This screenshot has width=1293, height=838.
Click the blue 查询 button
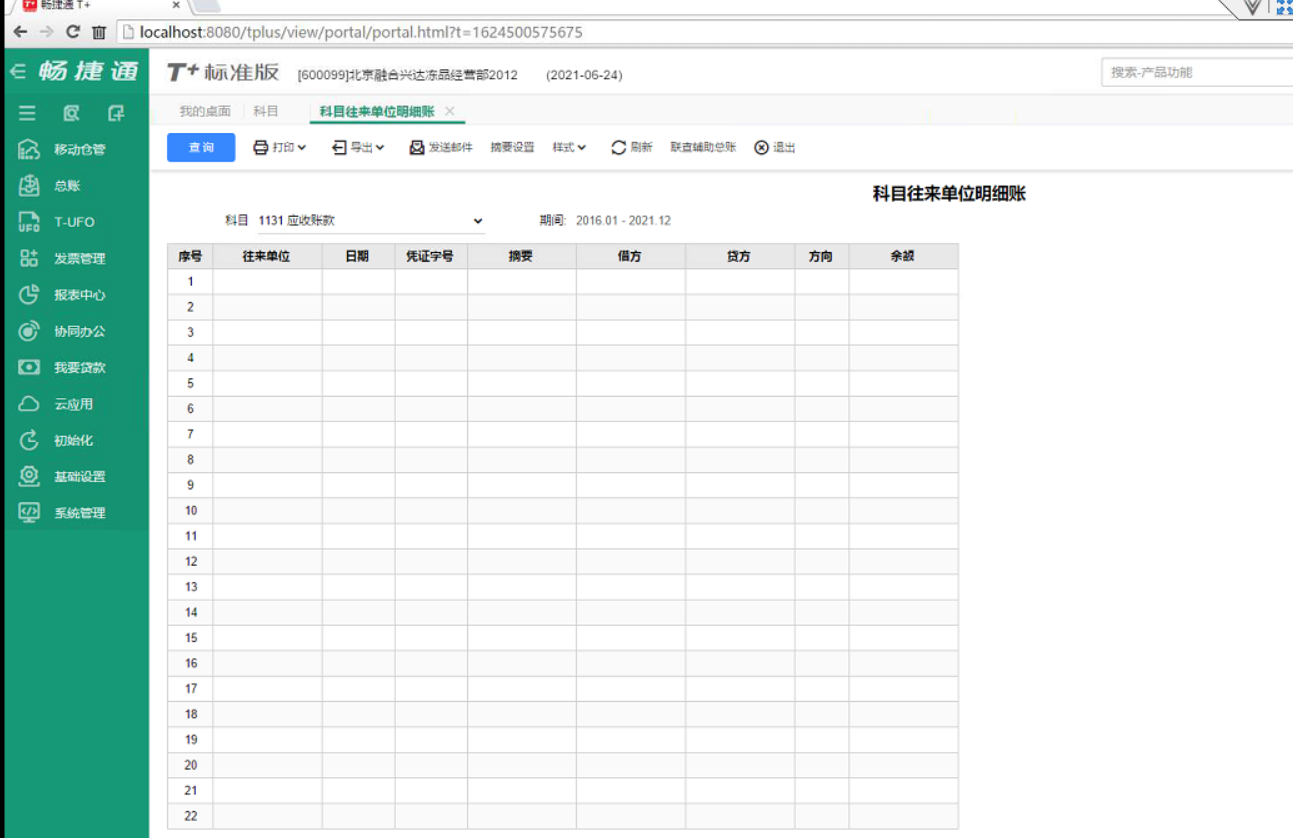point(201,147)
